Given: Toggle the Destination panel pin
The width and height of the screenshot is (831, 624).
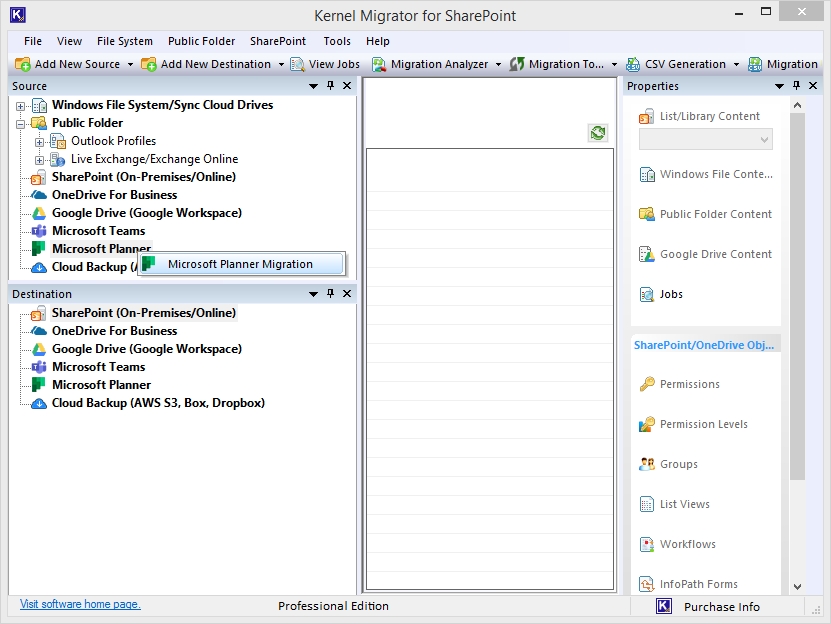Looking at the screenshot, I should coord(331,293).
